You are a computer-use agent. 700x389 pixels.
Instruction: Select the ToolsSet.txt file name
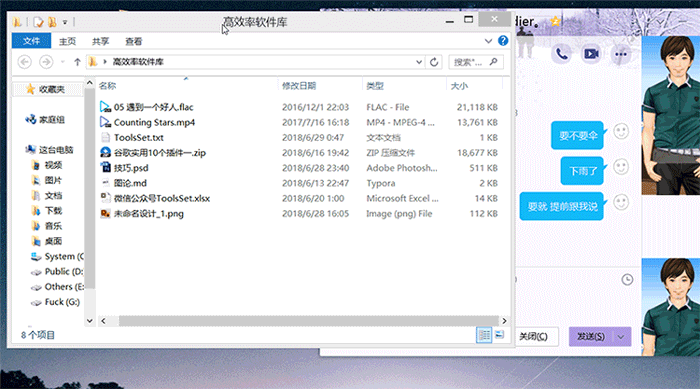click(139, 138)
